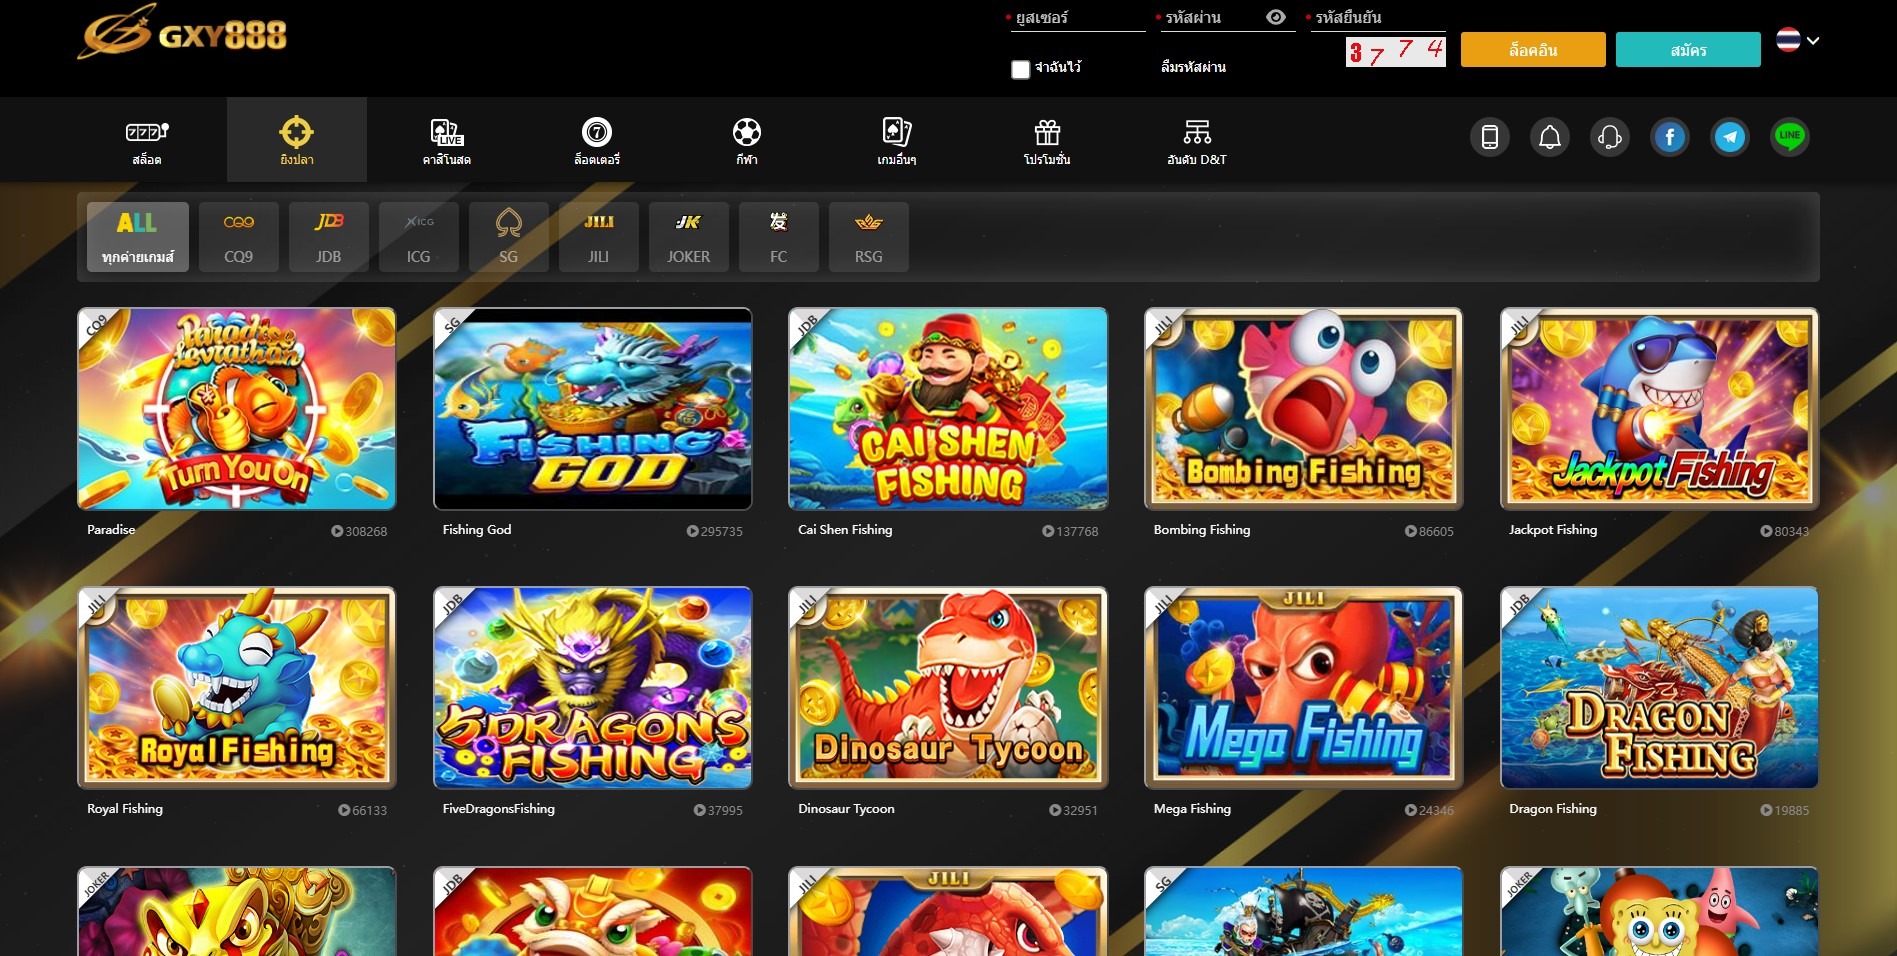1897x956 pixels.
Task: Refresh the 3774 captcha image
Action: [1396, 51]
